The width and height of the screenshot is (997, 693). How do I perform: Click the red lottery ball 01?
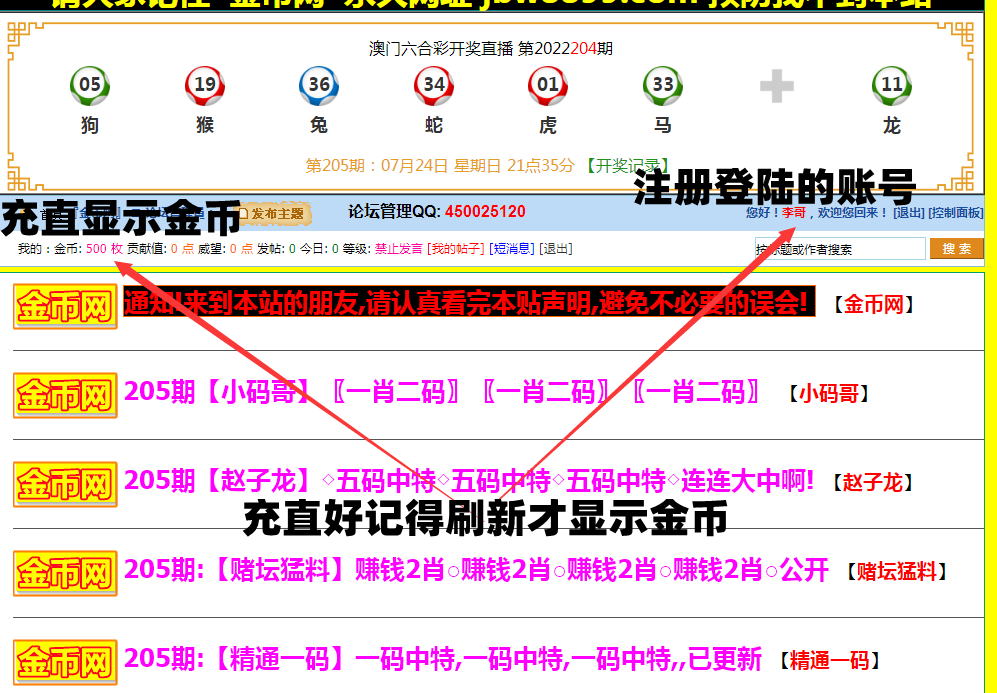548,86
